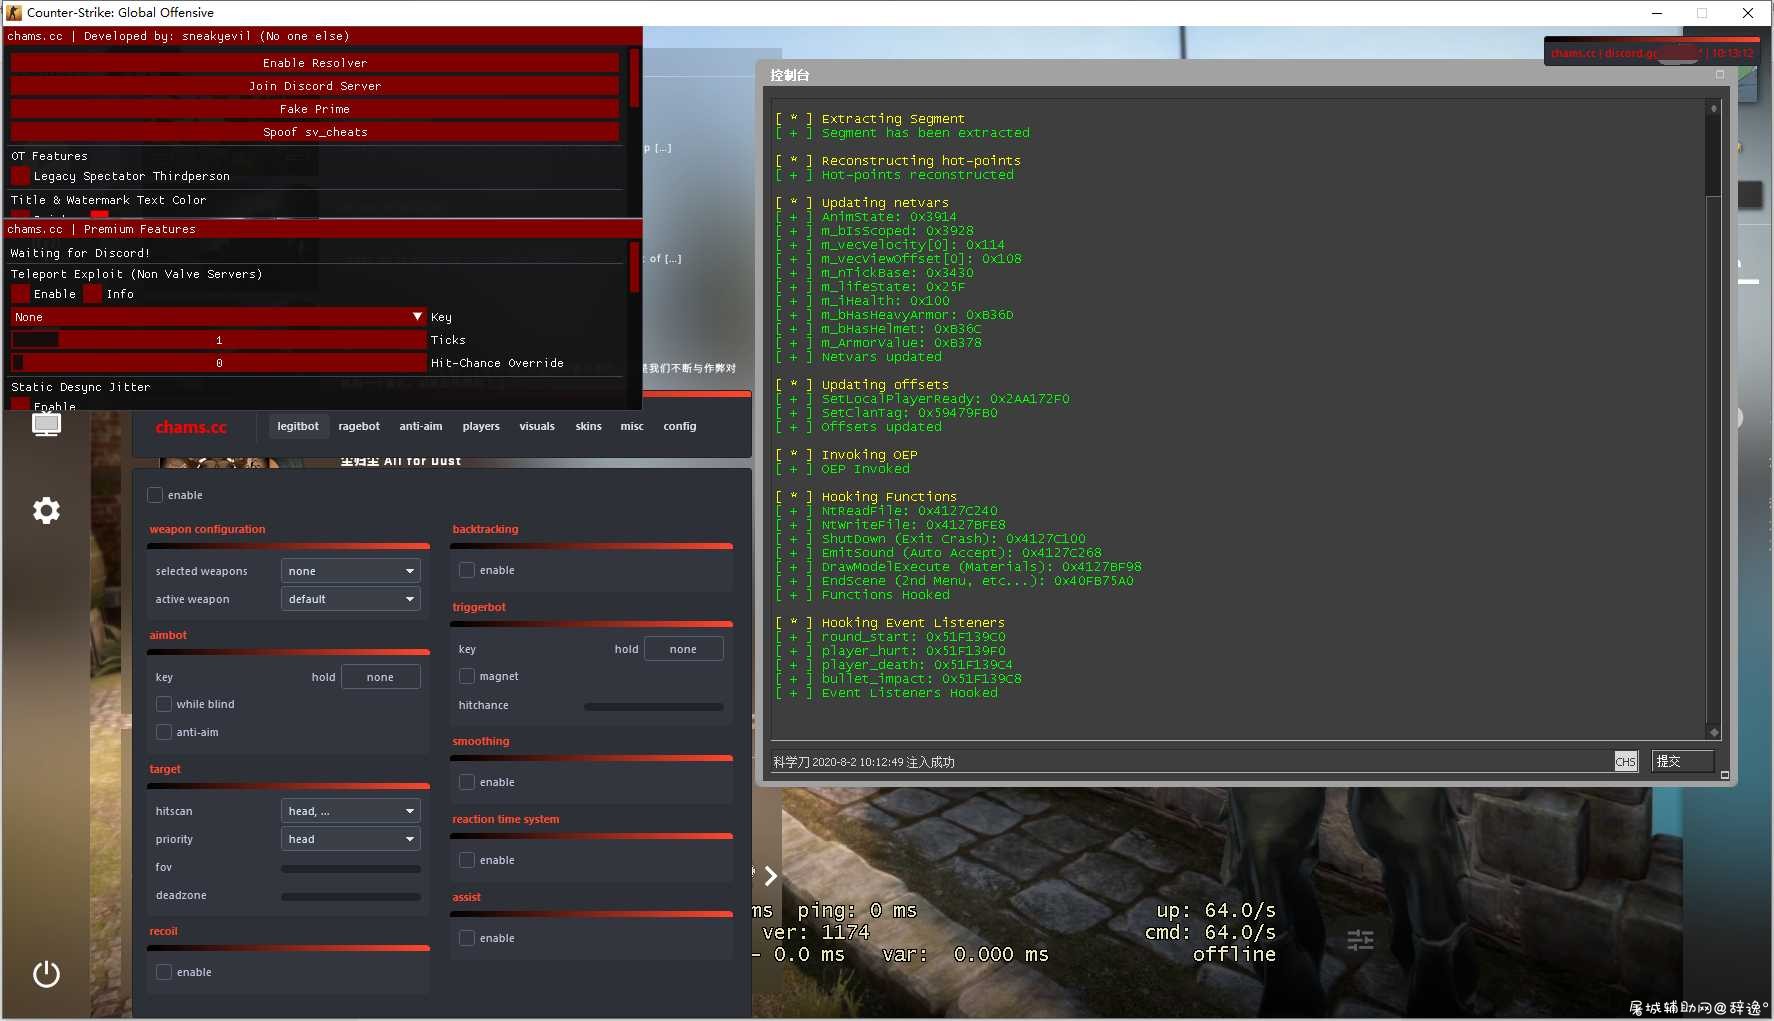1774x1021 pixels.
Task: Click the power icon in left sidebar
Action: 46,974
